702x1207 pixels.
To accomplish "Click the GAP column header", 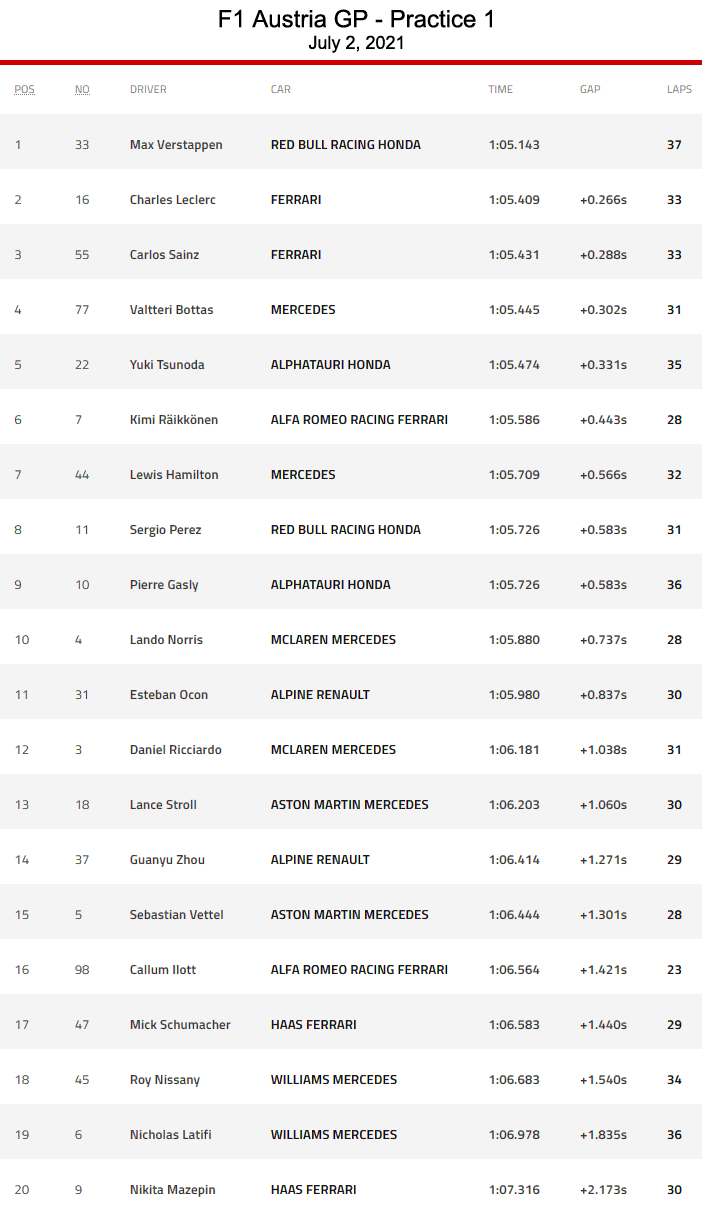I will [590, 89].
